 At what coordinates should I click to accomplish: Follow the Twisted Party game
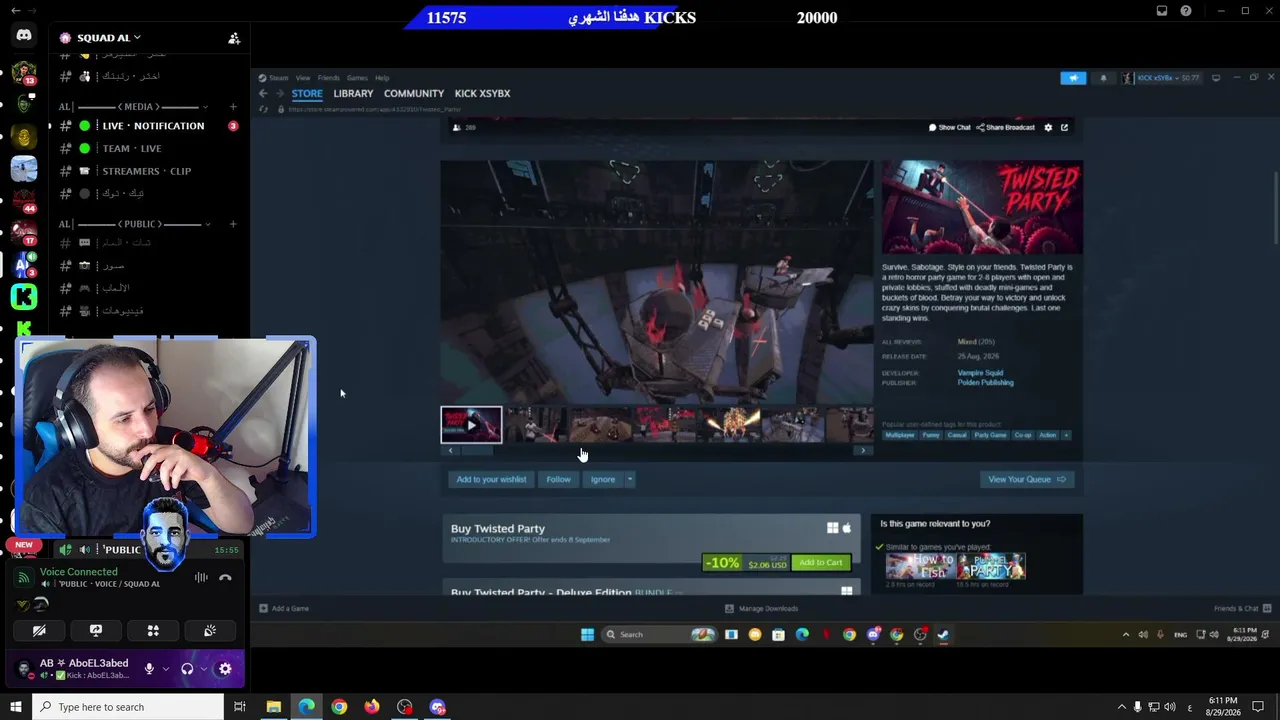point(558,480)
